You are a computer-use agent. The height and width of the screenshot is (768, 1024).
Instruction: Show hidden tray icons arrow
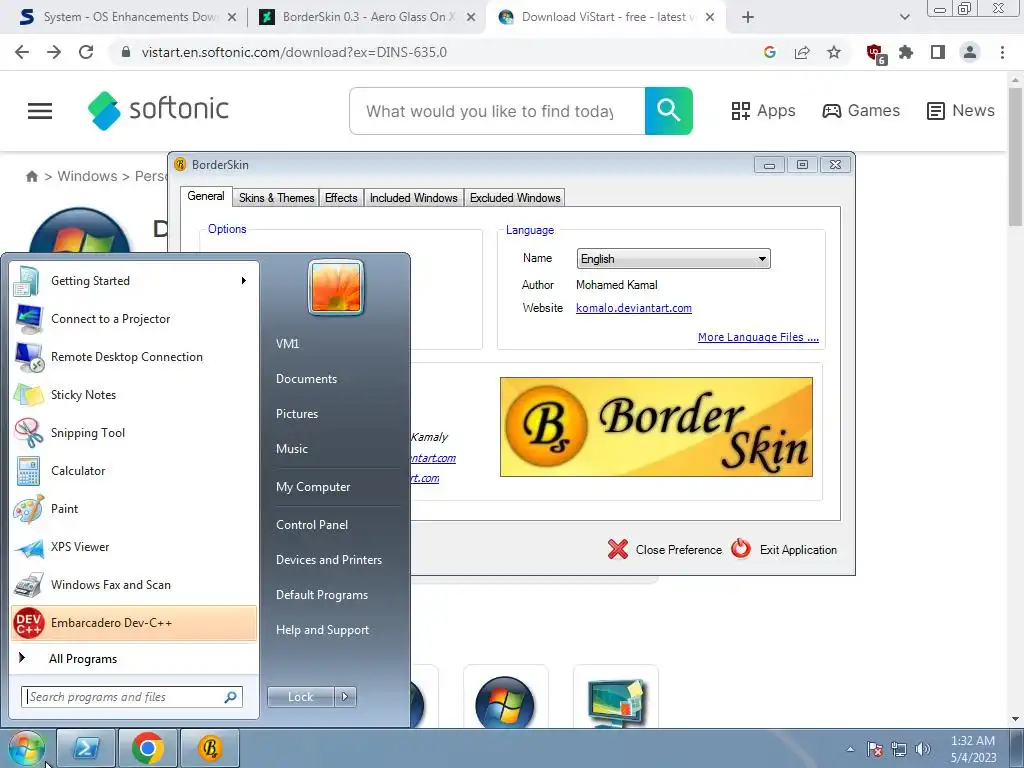pos(850,749)
